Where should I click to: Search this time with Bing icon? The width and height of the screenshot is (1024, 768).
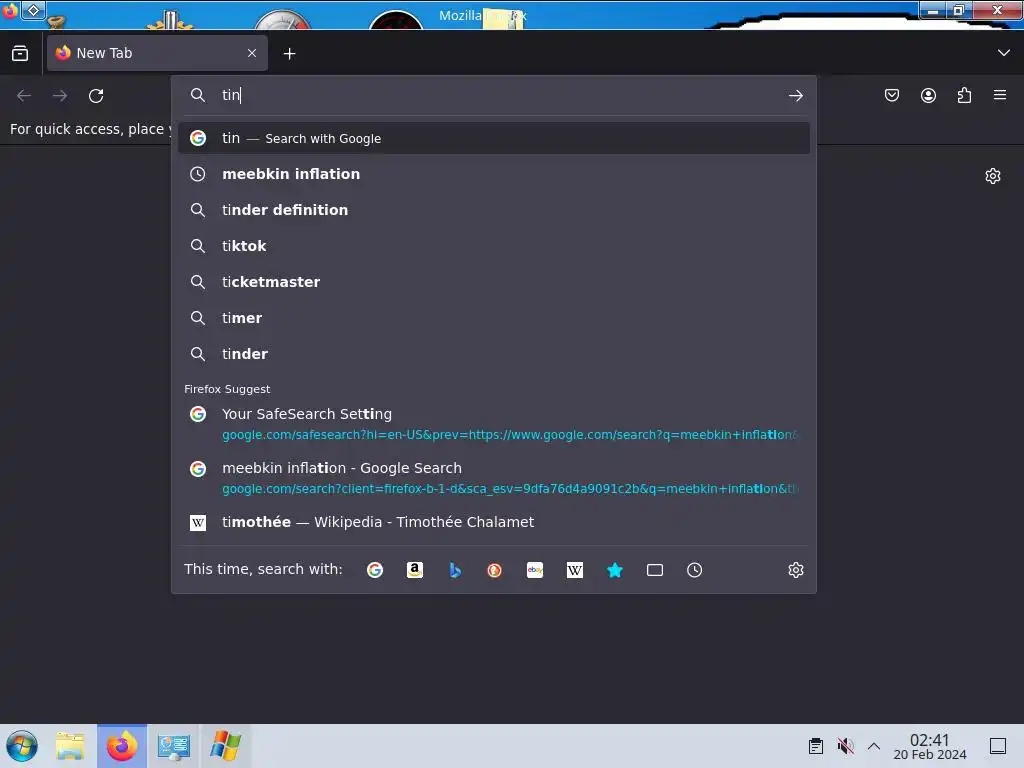coord(455,570)
